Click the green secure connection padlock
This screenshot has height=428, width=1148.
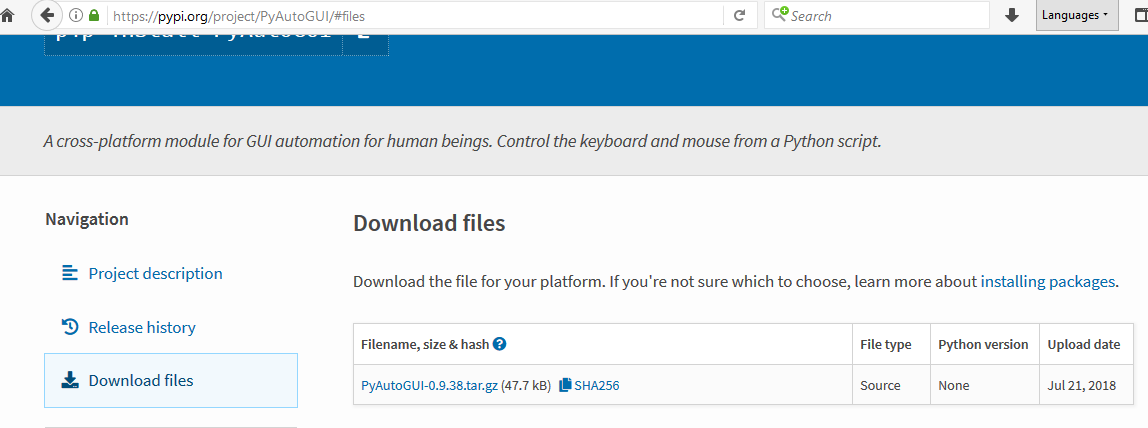pyautogui.click(x=94, y=16)
